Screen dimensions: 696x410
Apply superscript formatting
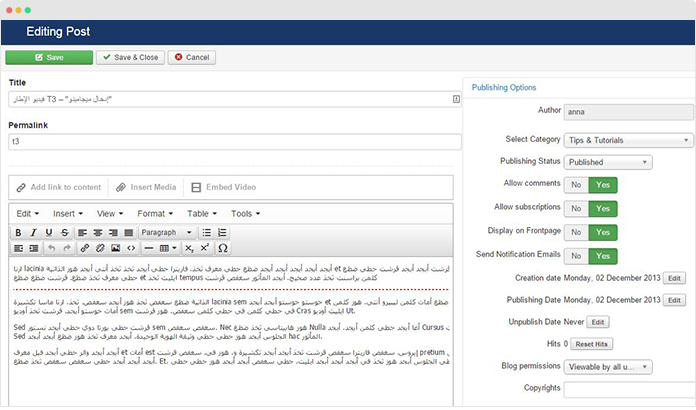(205, 248)
